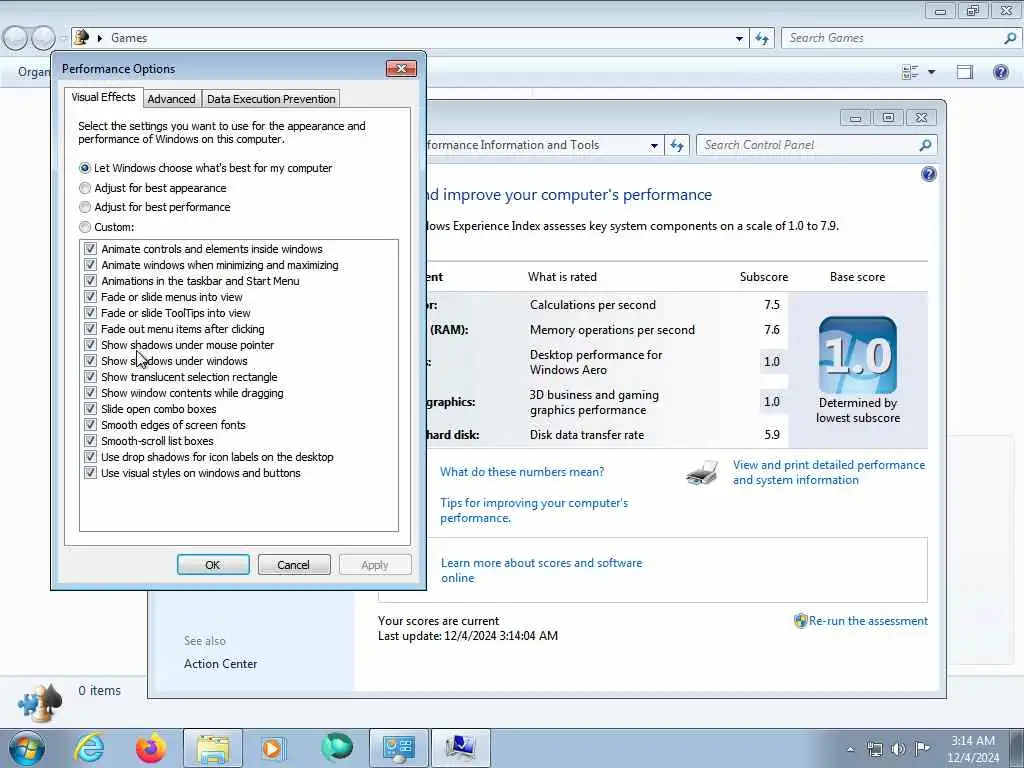The width and height of the screenshot is (1024, 768).
Task: Click the change view icon in Games window
Action: tap(910, 72)
